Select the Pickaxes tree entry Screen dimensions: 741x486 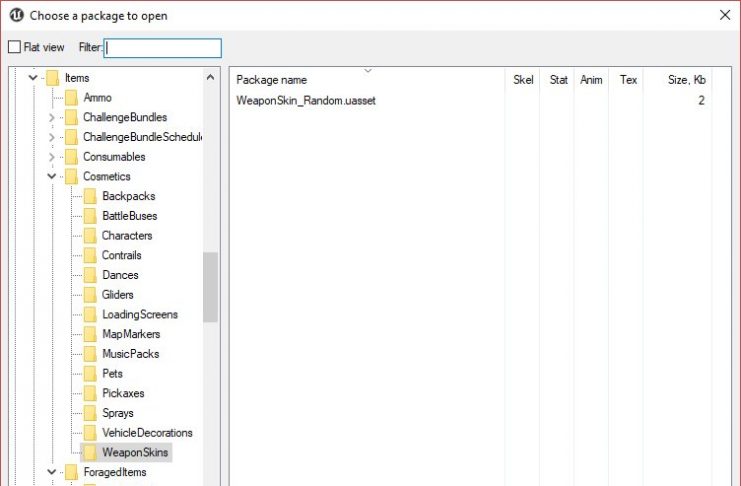click(x=123, y=393)
